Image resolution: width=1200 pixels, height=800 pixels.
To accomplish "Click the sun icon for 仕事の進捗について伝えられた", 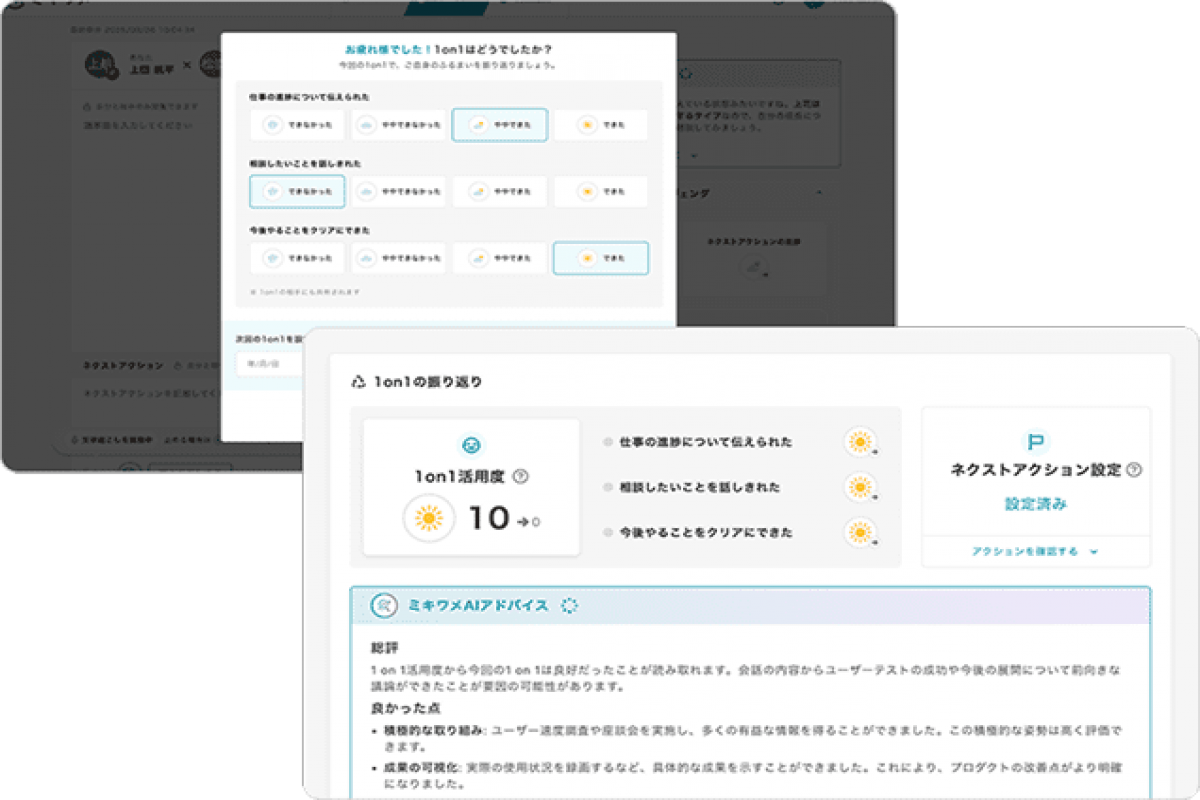I will pos(859,442).
